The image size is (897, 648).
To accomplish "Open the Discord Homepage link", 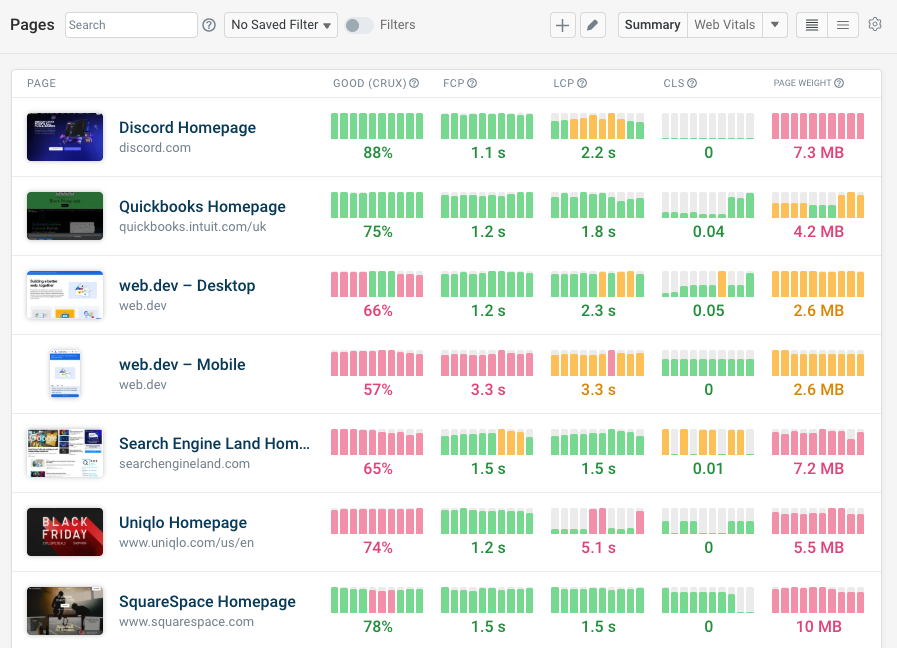I will tap(187, 127).
